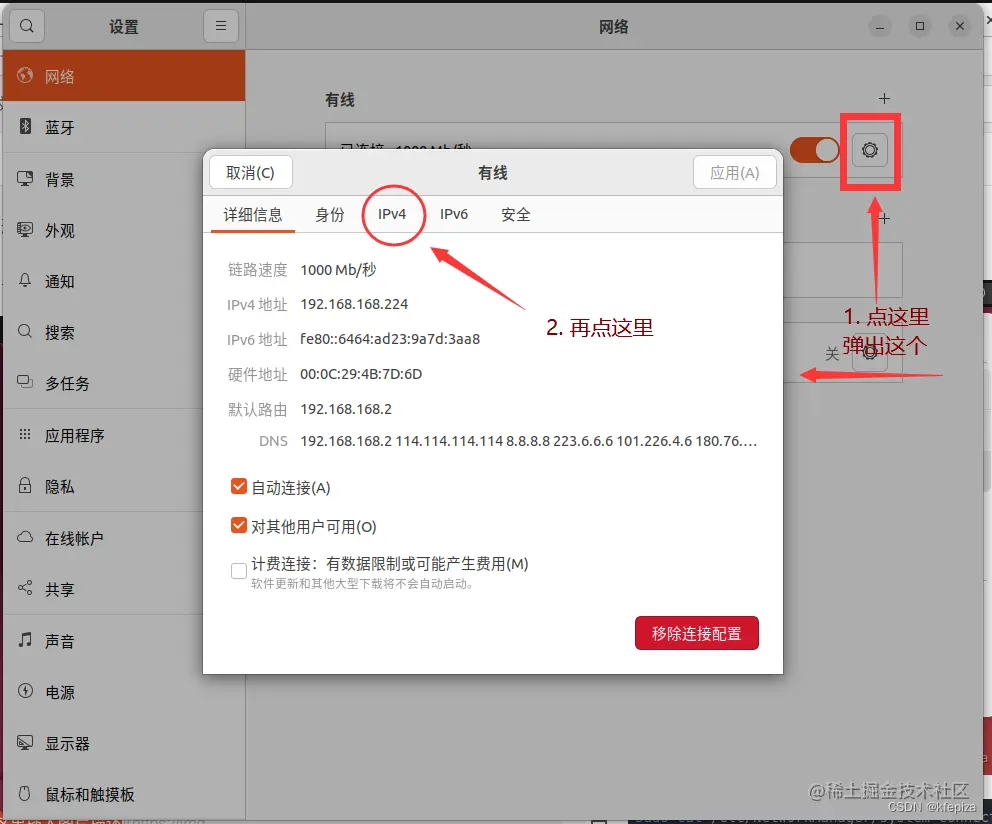
Task: Open the hamburger menu in Settings titlebar
Action: point(220,25)
